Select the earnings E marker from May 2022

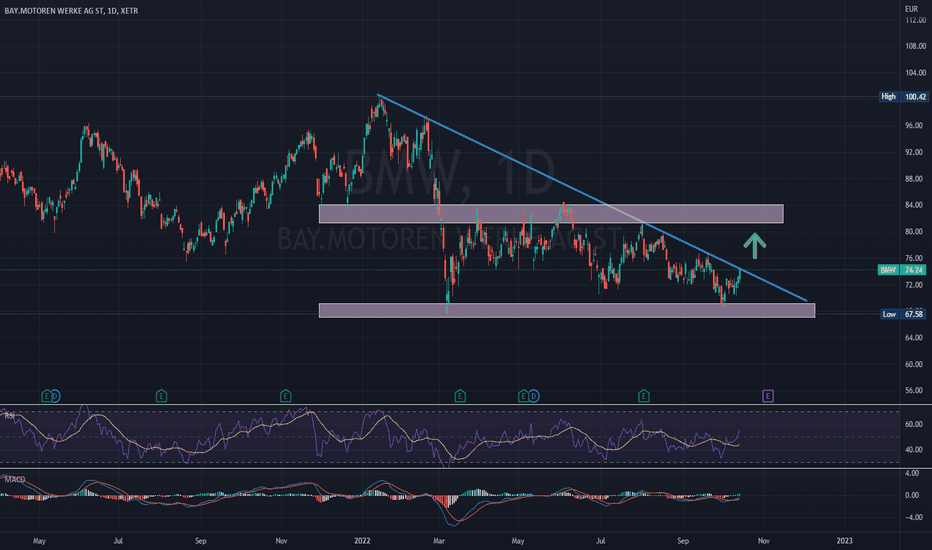pos(523,396)
